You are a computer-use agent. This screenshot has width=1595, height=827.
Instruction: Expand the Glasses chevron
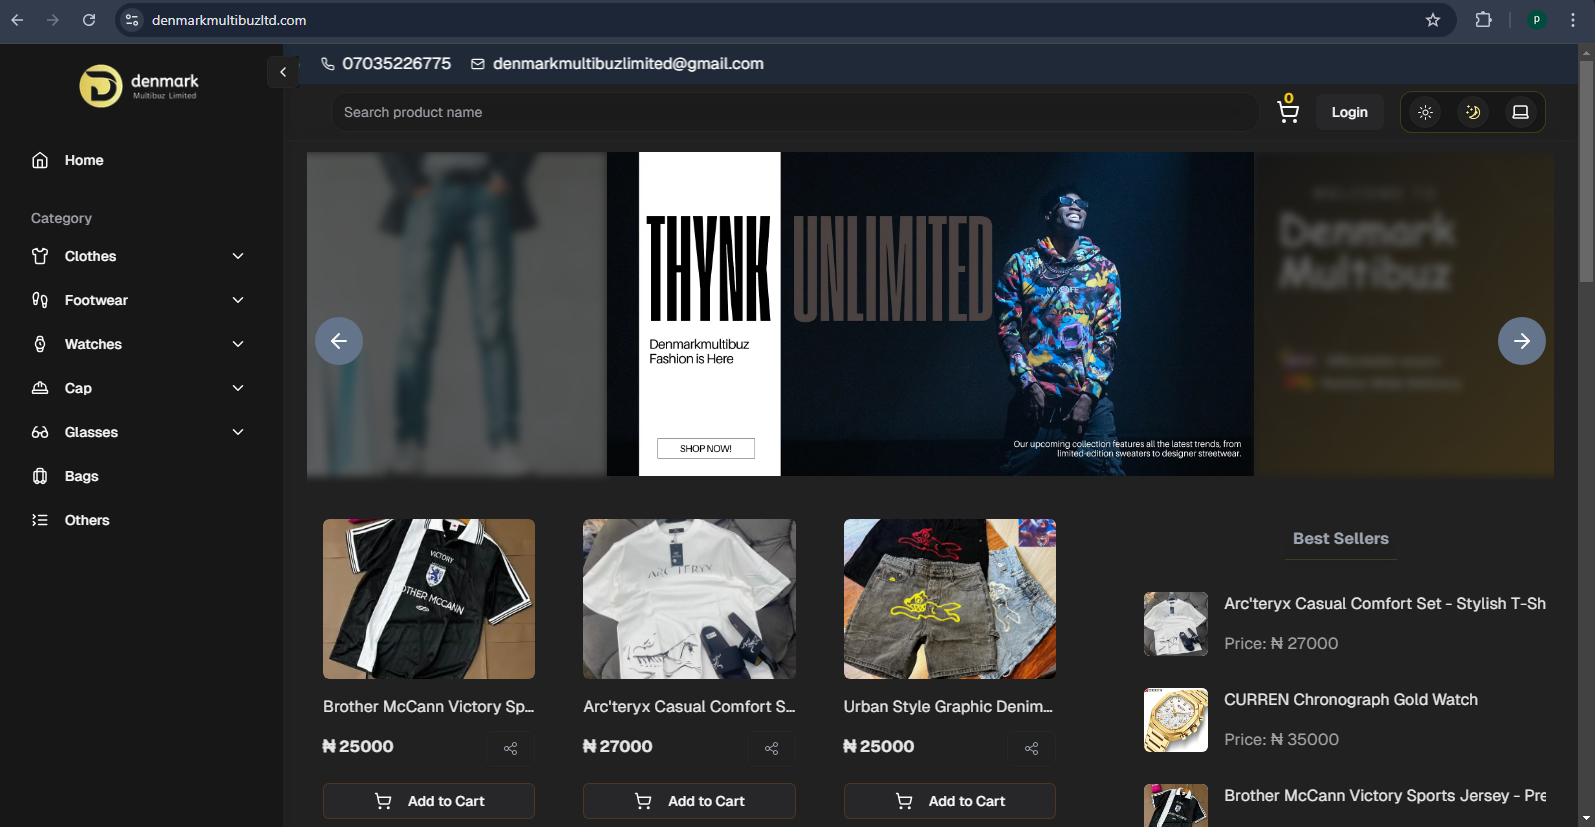tap(238, 432)
